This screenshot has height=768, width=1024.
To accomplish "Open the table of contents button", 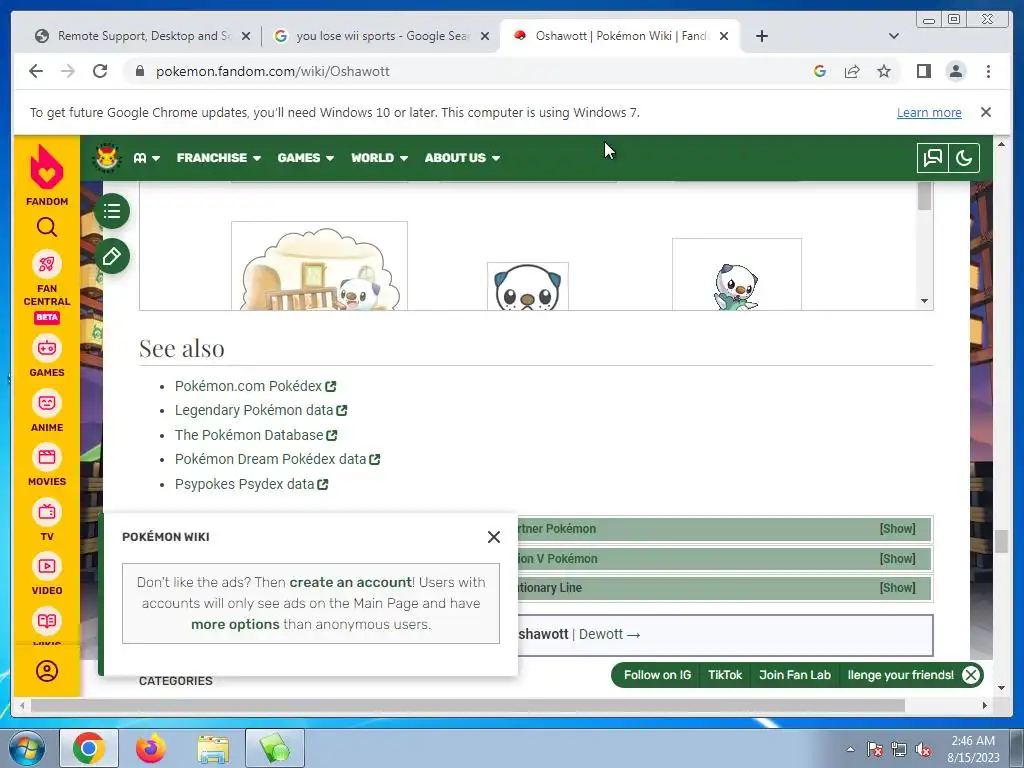I will click(x=112, y=211).
